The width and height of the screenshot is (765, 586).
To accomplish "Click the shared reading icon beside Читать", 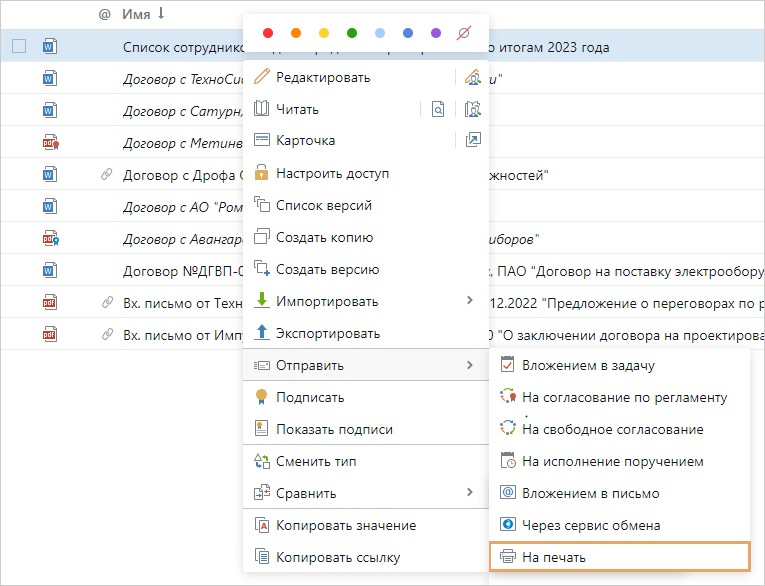I will click(x=473, y=110).
